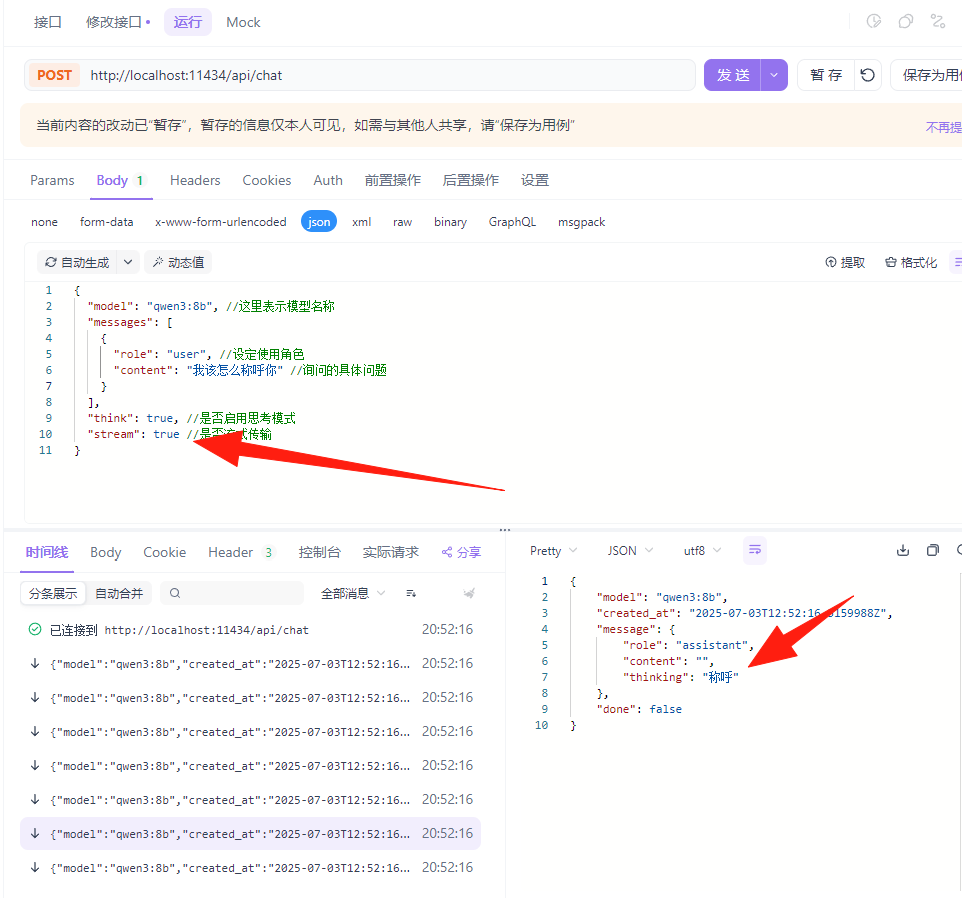Open the Pretty view dropdown
The image size is (962, 898).
coord(553,551)
